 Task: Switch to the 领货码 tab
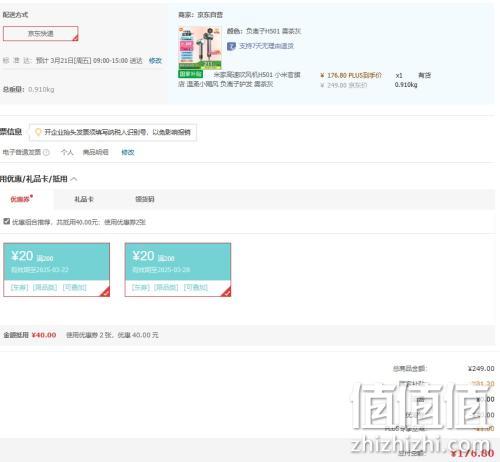tap(145, 199)
